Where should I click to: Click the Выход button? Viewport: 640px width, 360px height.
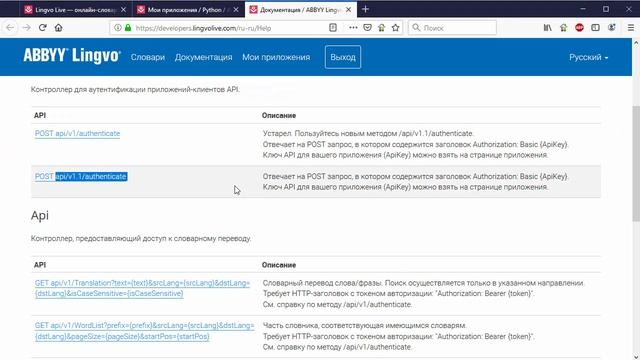pos(343,57)
